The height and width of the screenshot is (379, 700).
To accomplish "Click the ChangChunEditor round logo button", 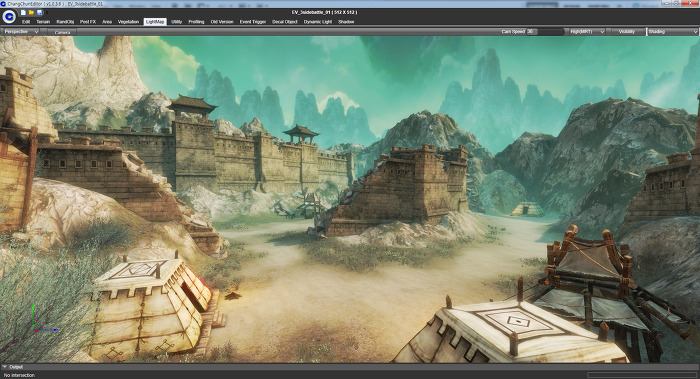I will [x=9, y=17].
